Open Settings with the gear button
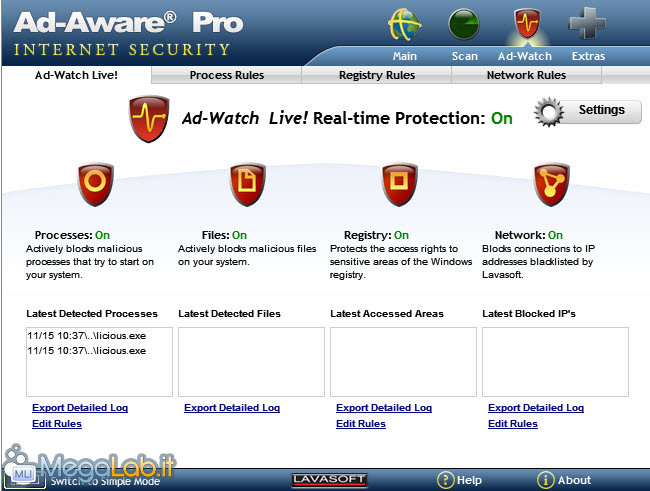The image size is (650, 491). tap(588, 111)
